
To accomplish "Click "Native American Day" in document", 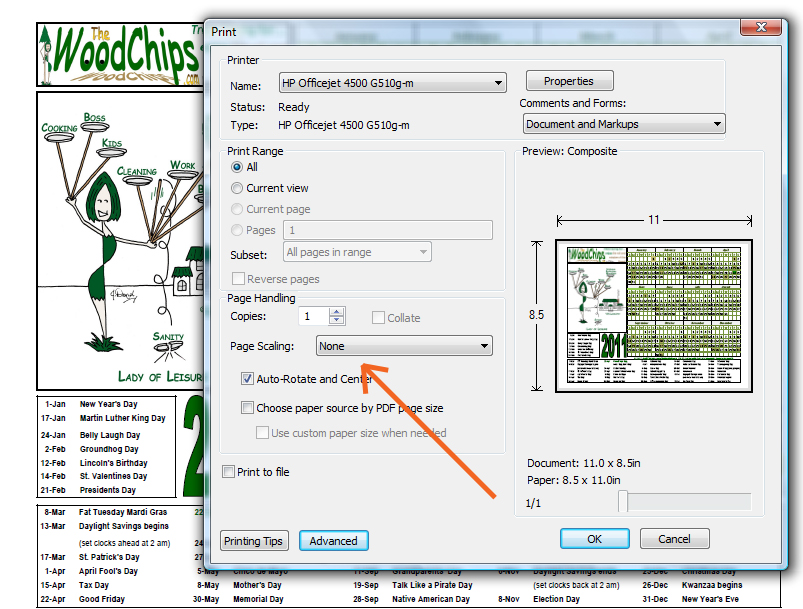I will [x=431, y=599].
